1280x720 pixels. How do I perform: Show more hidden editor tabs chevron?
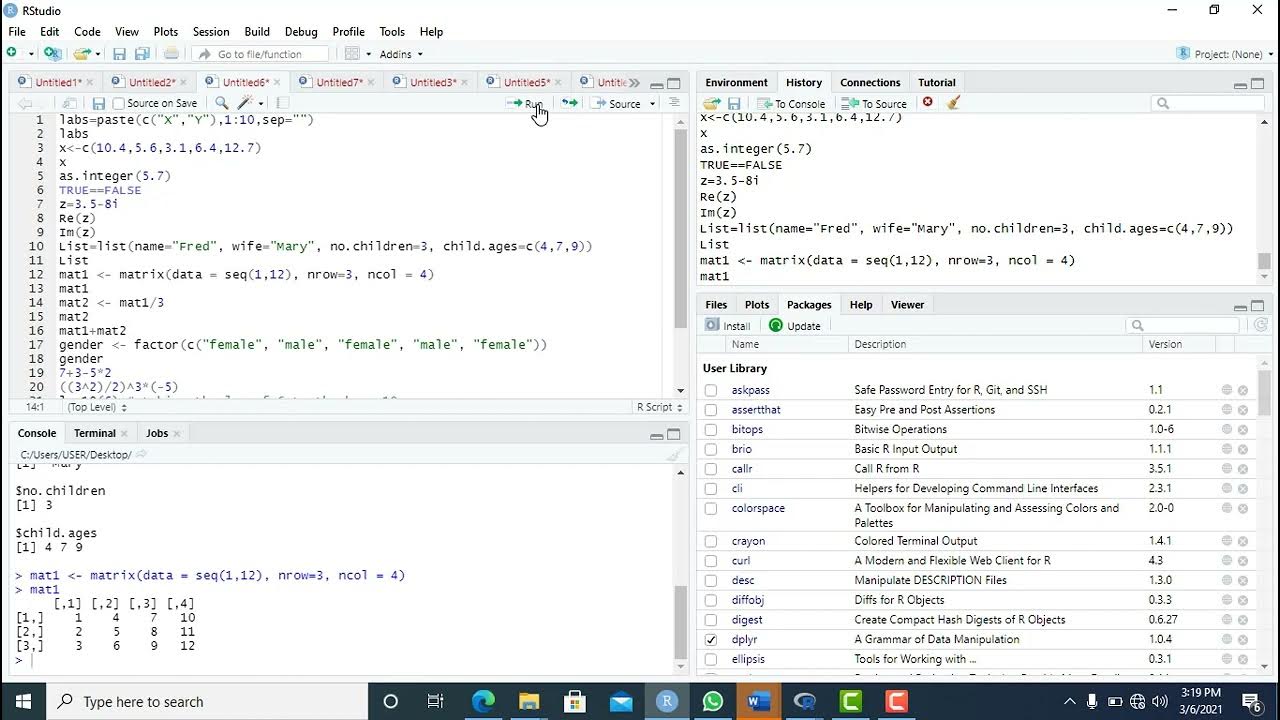[633, 82]
